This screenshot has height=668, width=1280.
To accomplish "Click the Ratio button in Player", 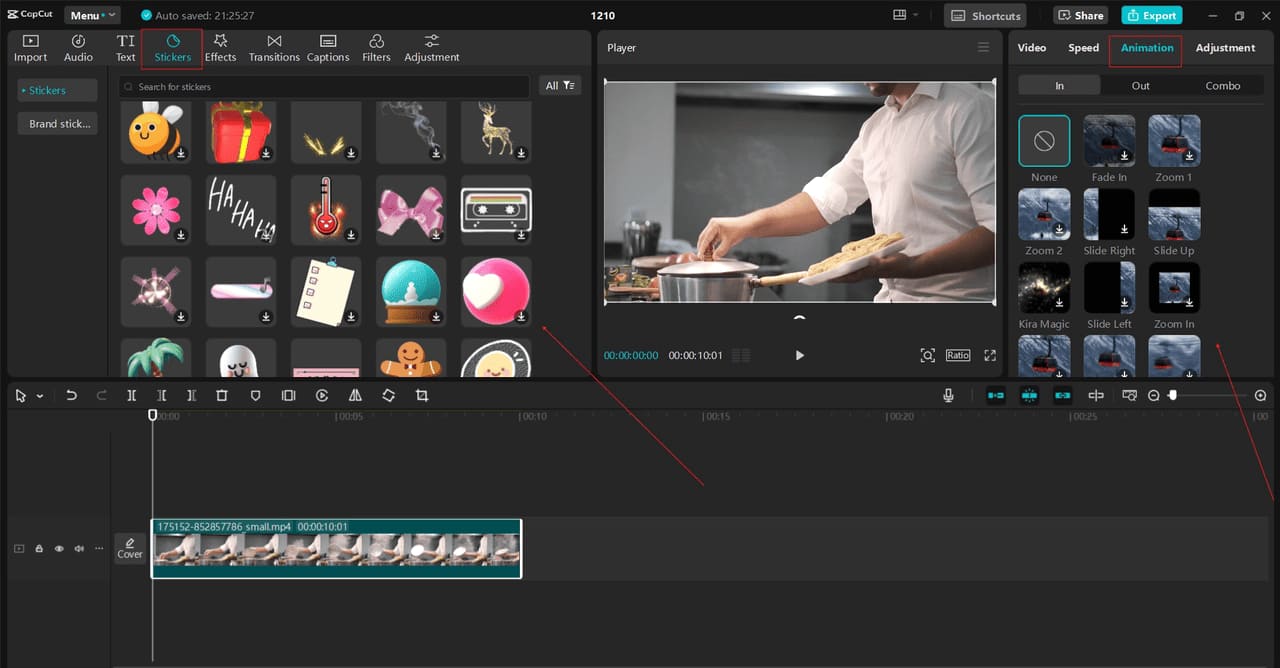I will [957, 356].
